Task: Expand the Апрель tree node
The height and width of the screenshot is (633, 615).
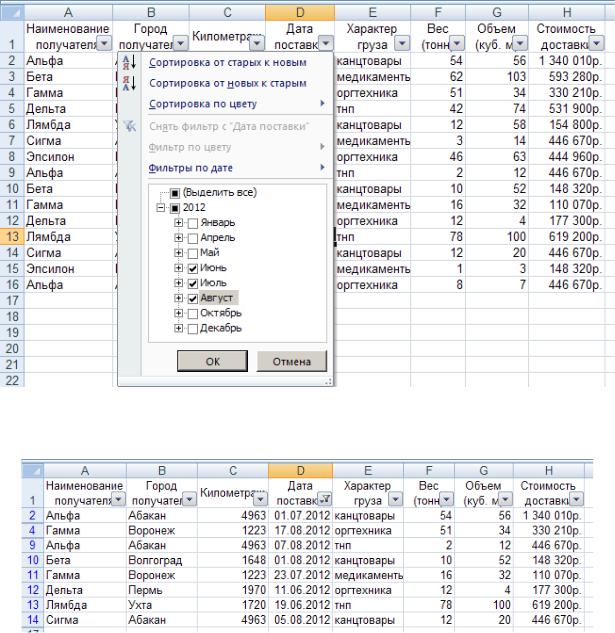Action: coord(178,237)
